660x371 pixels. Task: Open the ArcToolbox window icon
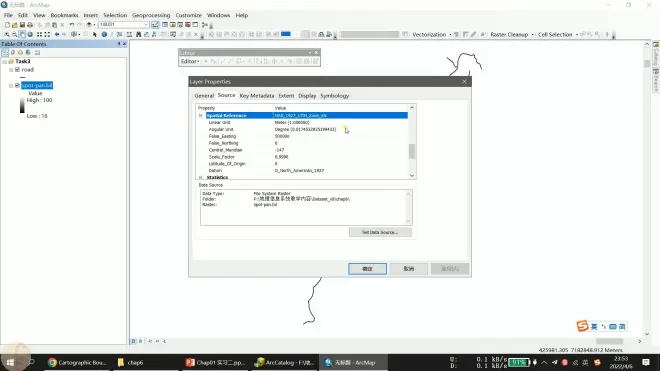pos(188,25)
